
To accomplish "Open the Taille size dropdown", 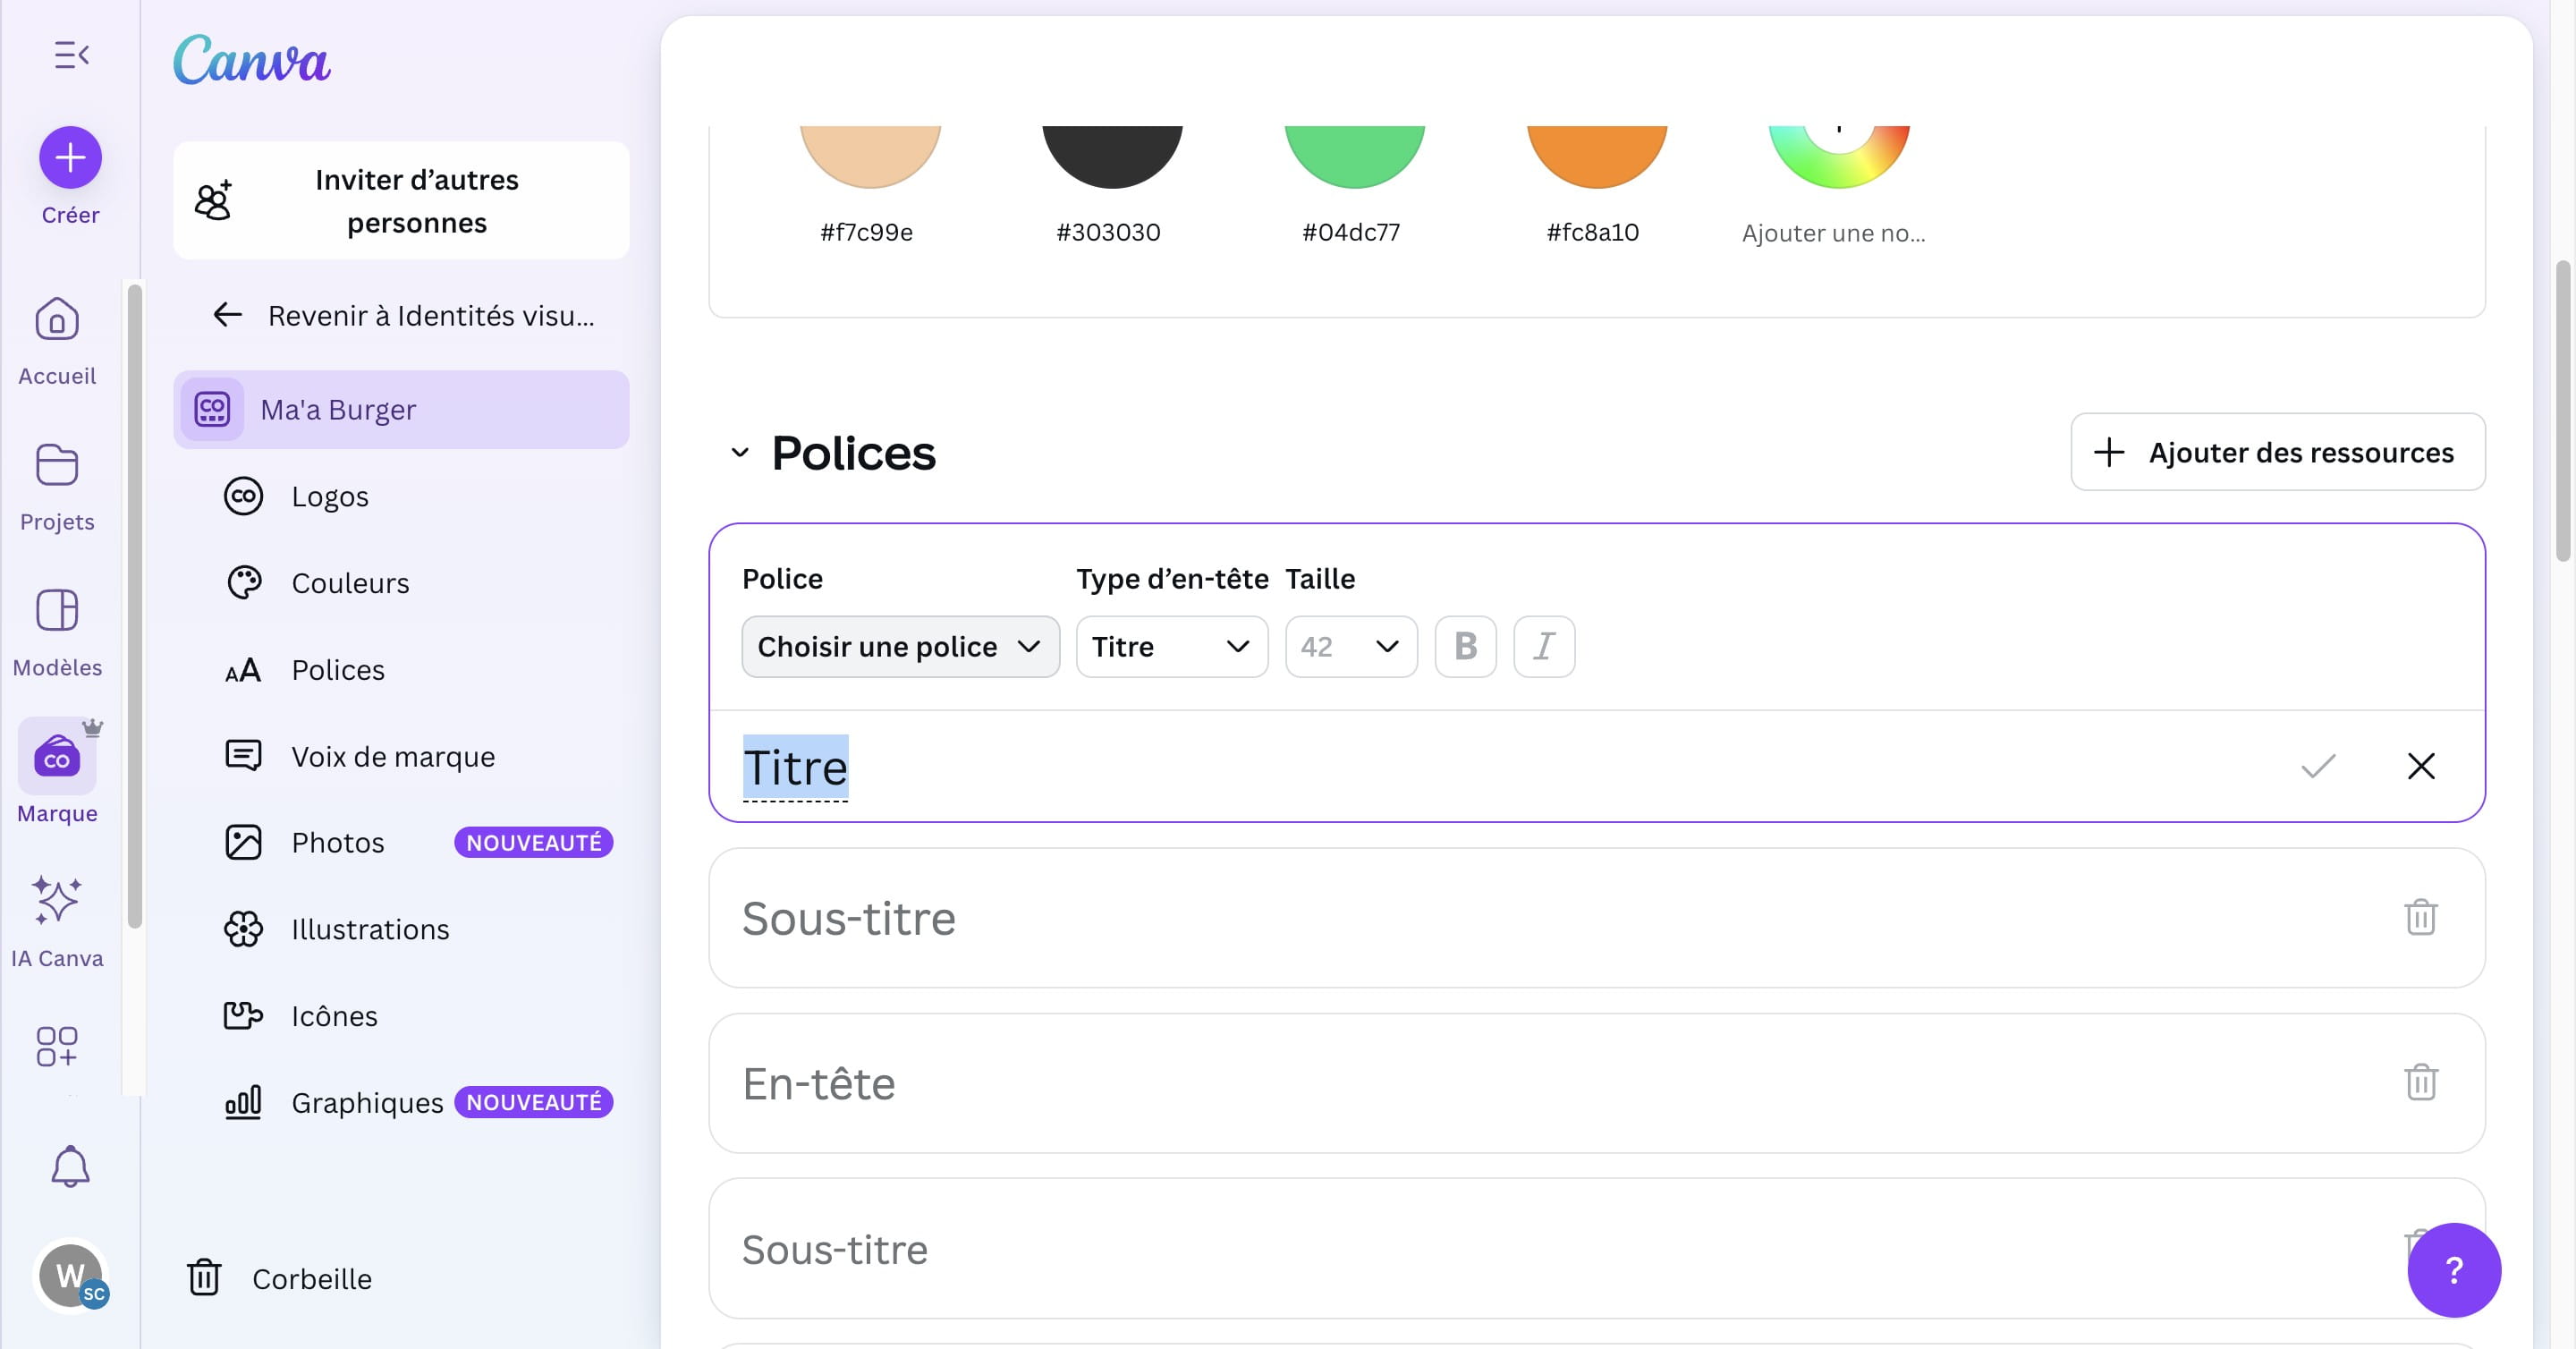I will [1350, 647].
